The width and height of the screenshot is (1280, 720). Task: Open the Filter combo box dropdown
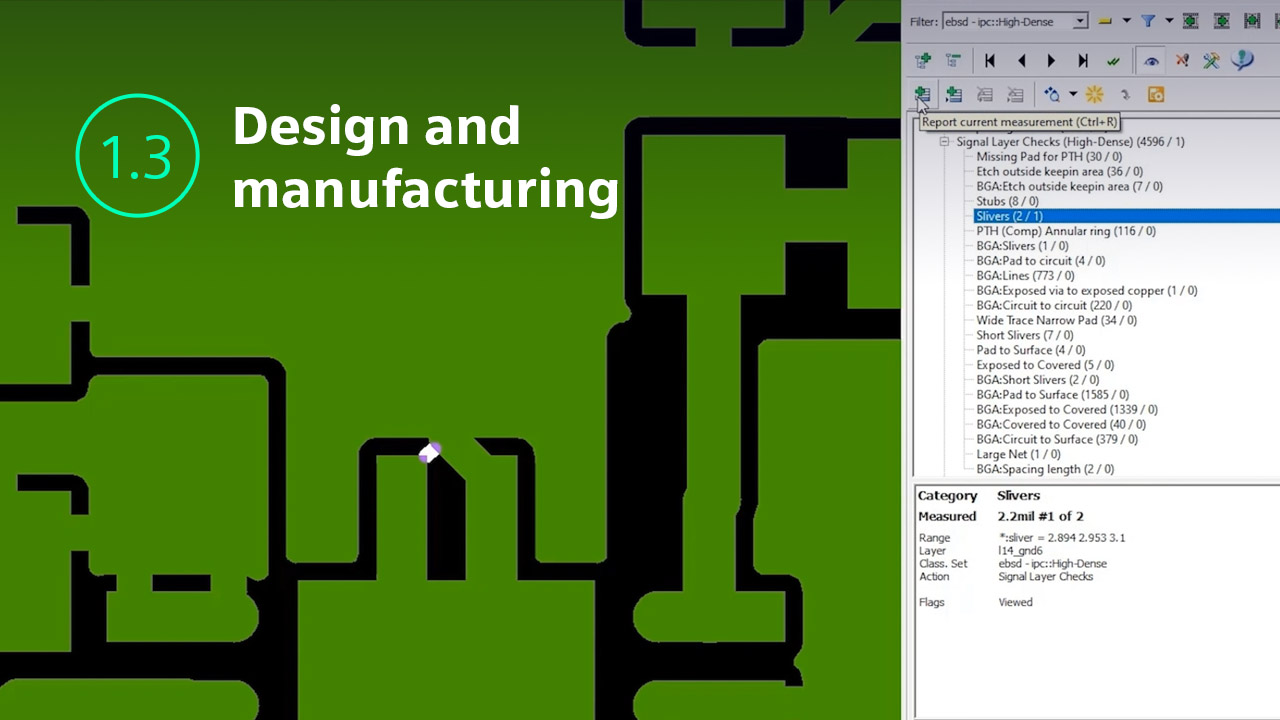coord(1080,21)
